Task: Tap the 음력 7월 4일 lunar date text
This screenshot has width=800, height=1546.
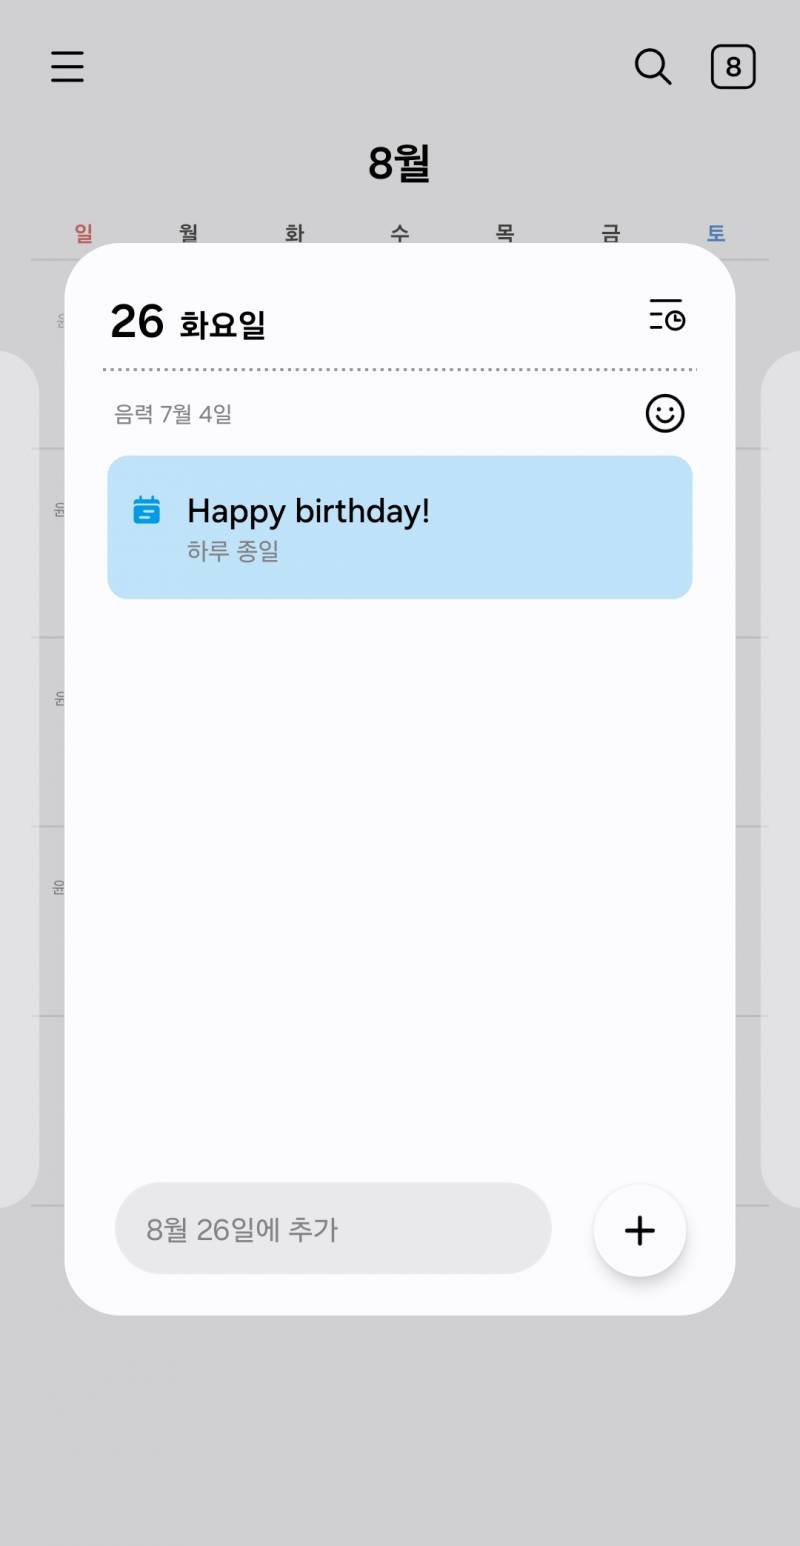Action: [x=172, y=413]
